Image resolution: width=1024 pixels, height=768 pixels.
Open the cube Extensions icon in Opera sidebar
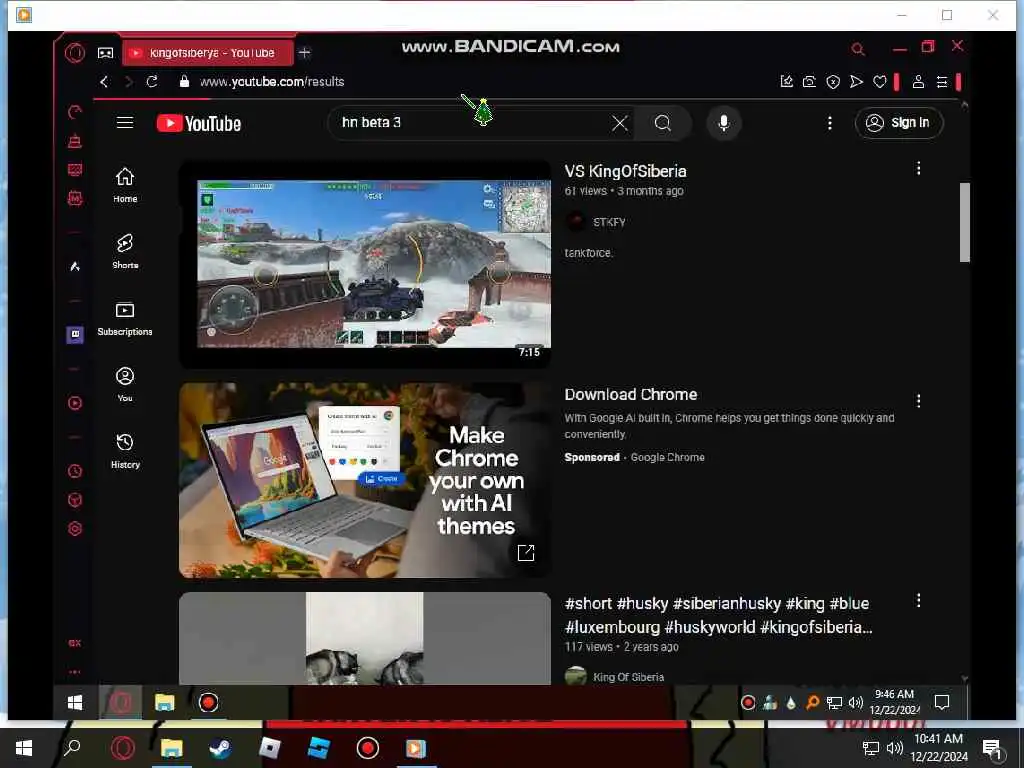(75, 500)
